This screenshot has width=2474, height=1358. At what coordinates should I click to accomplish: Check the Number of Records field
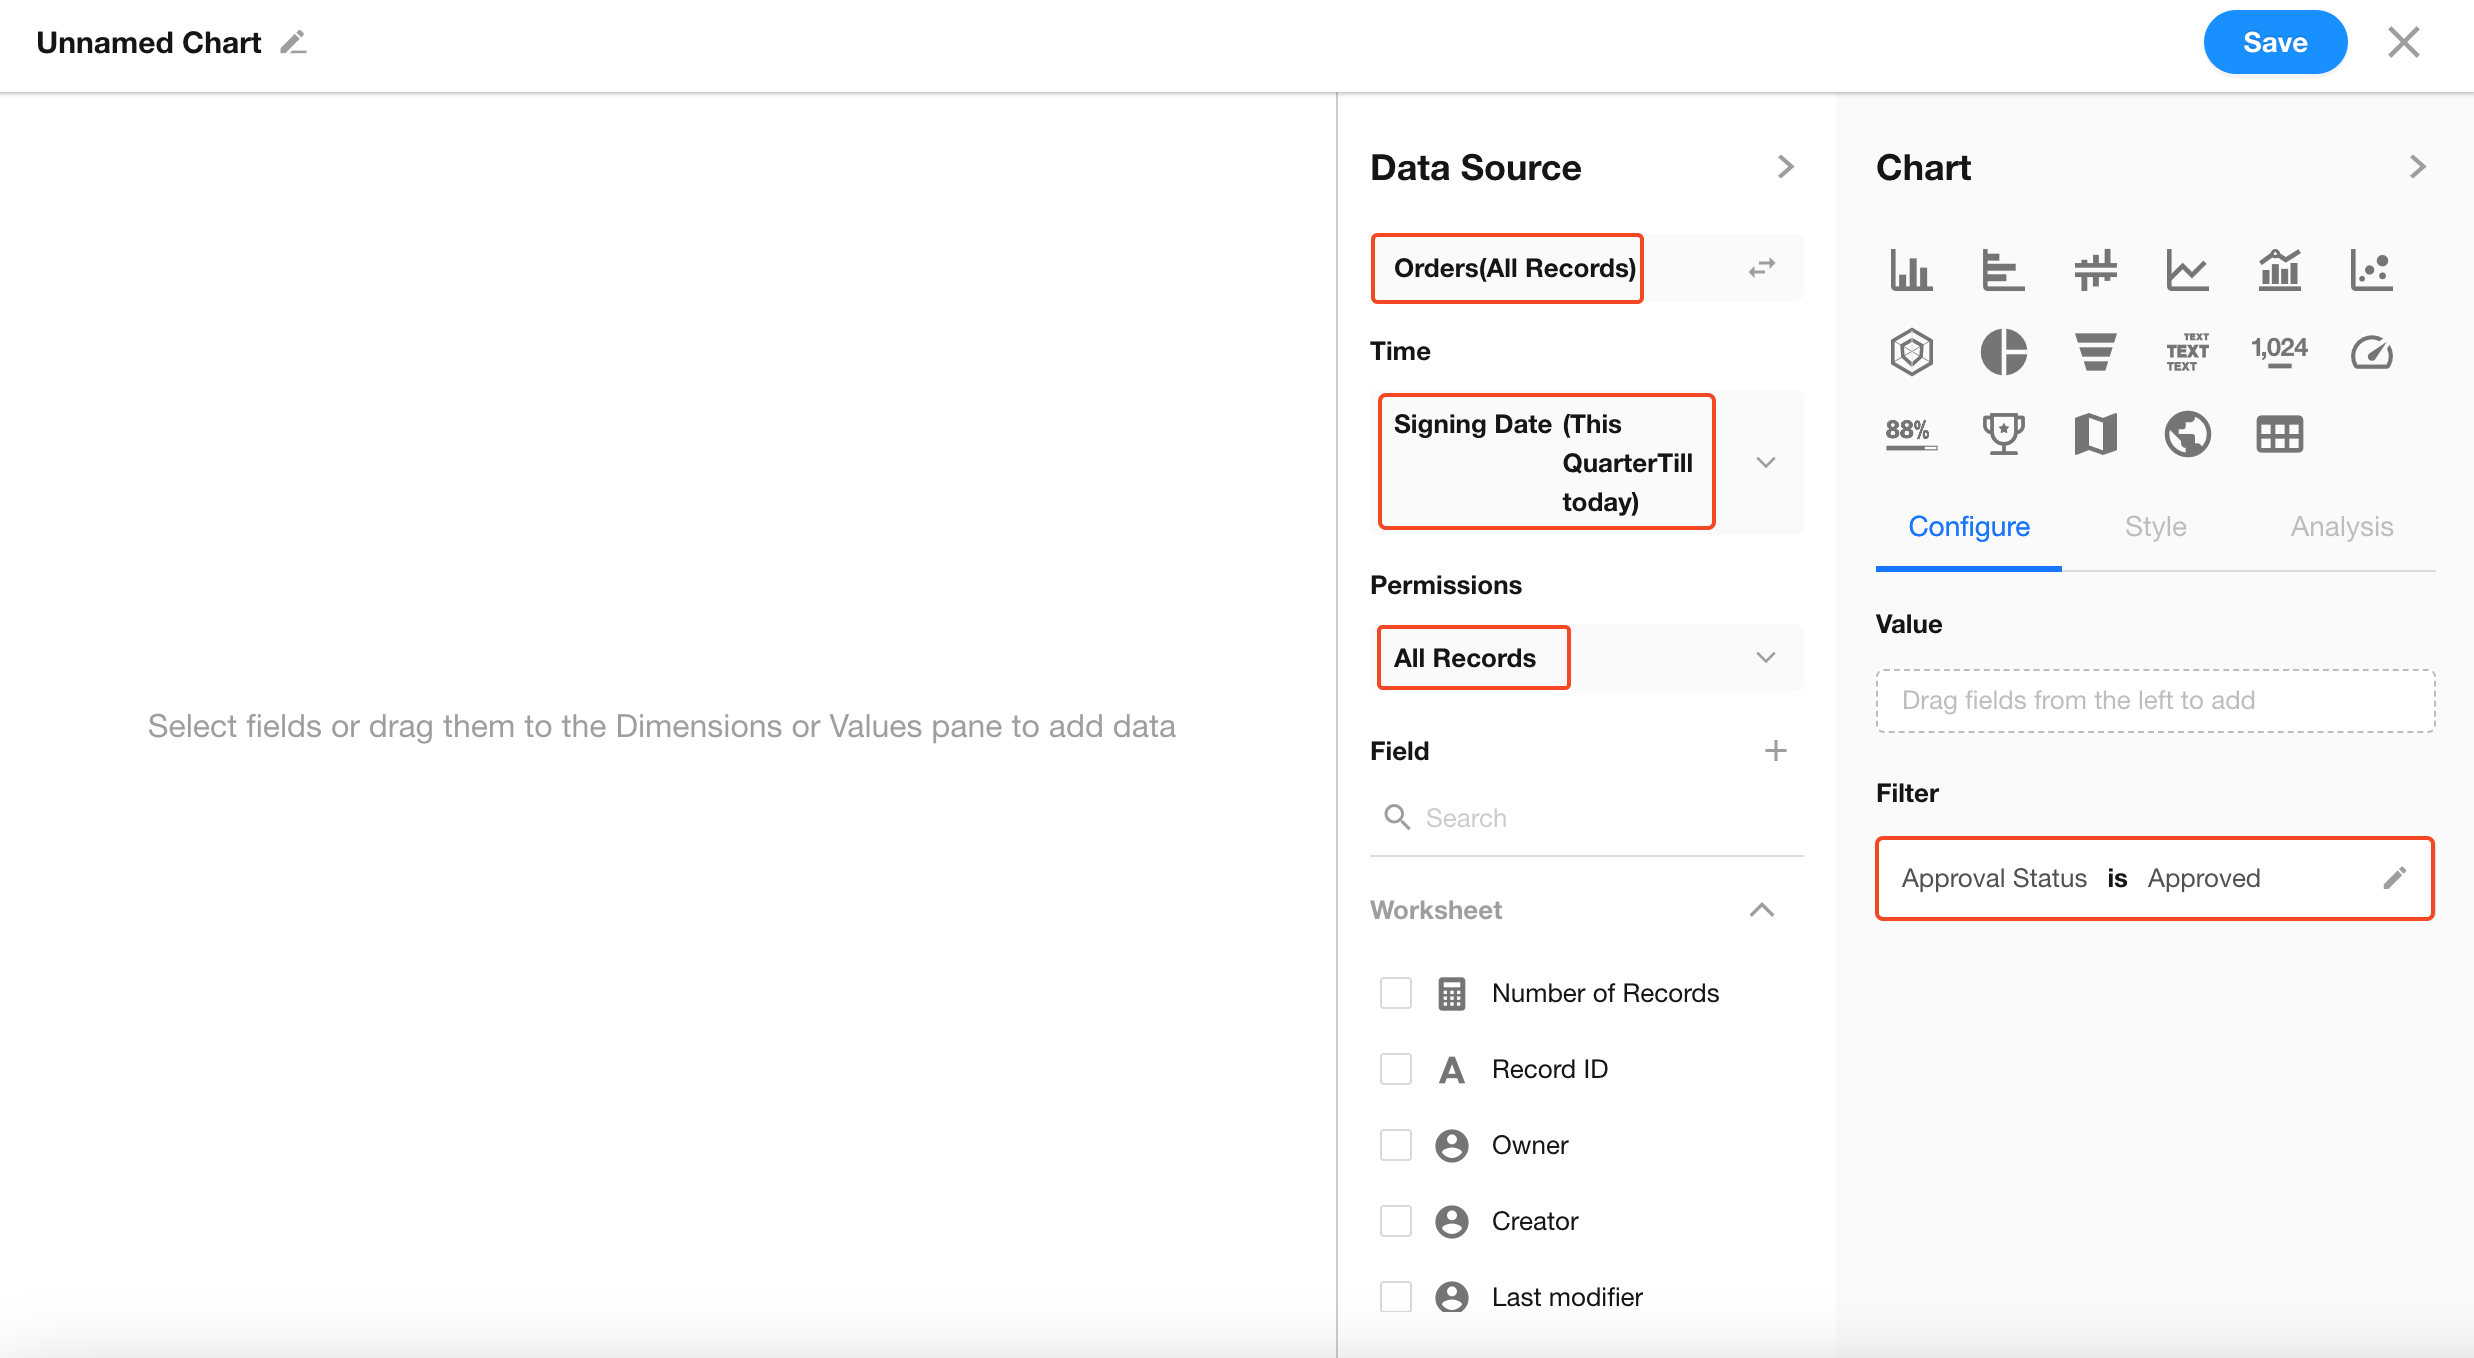(1395, 993)
